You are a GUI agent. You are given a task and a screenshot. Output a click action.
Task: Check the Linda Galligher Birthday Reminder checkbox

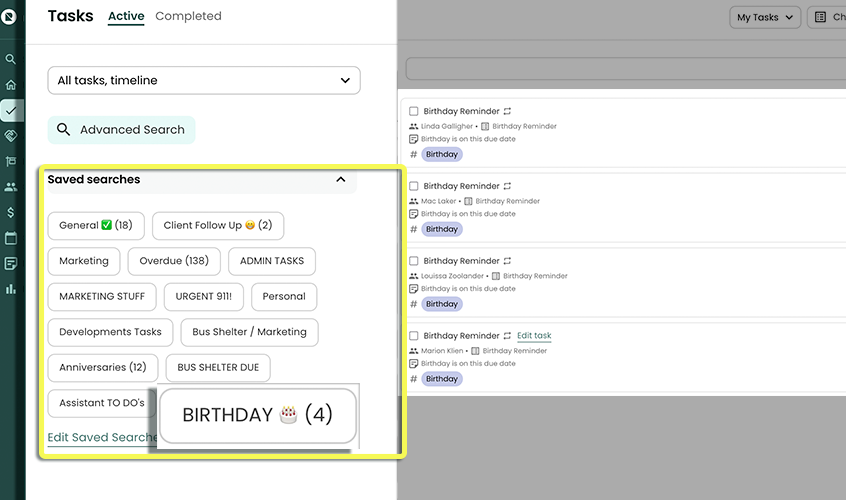tap(414, 112)
